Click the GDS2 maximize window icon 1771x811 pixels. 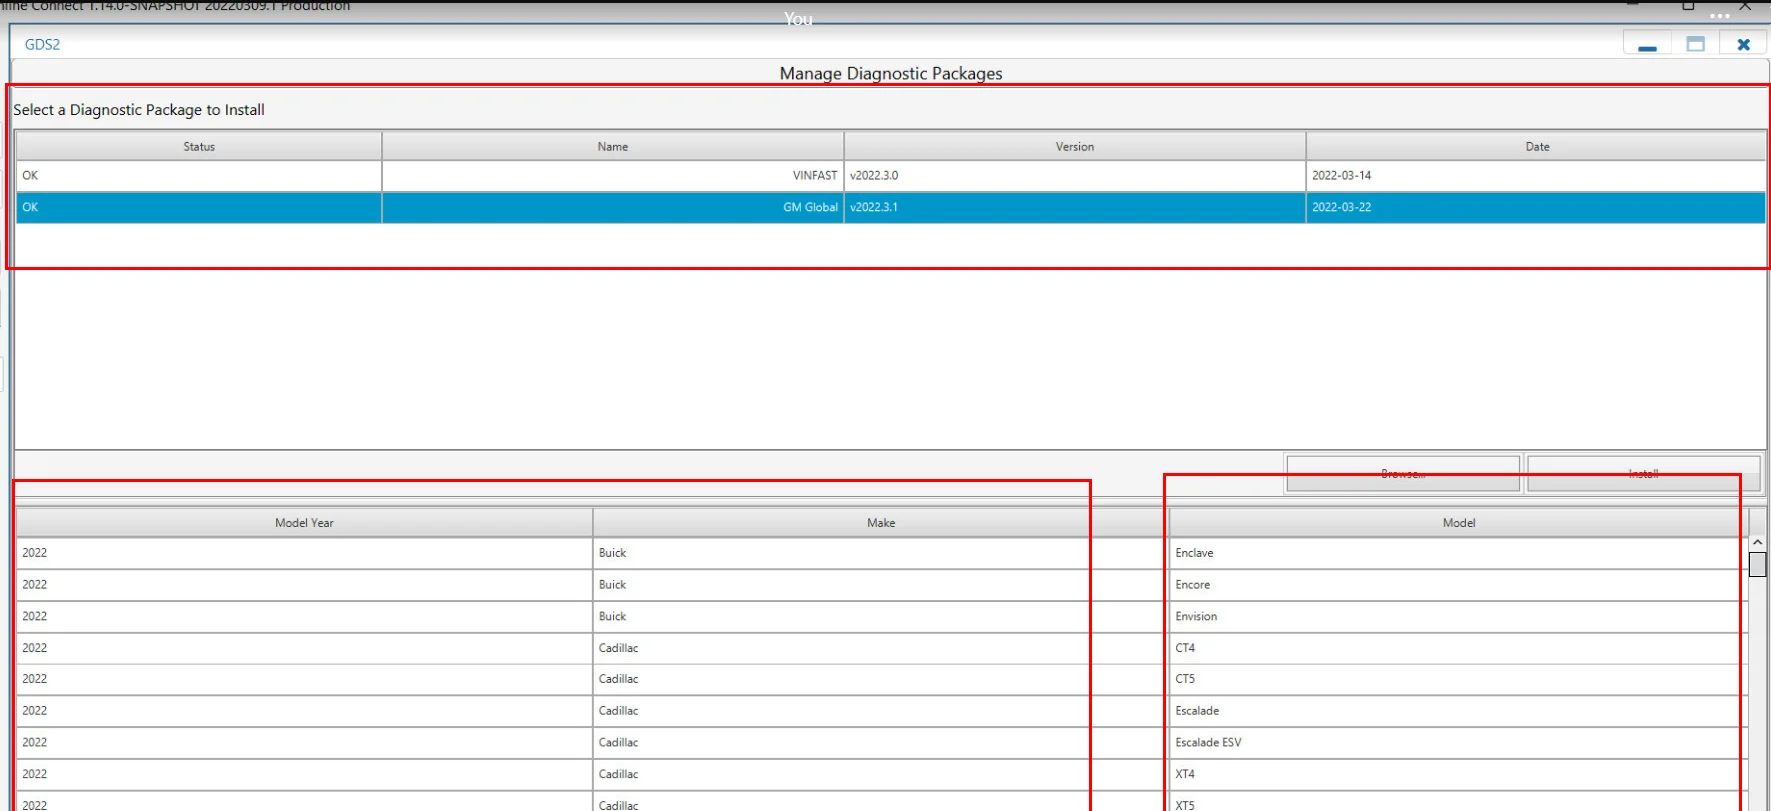tap(1695, 45)
